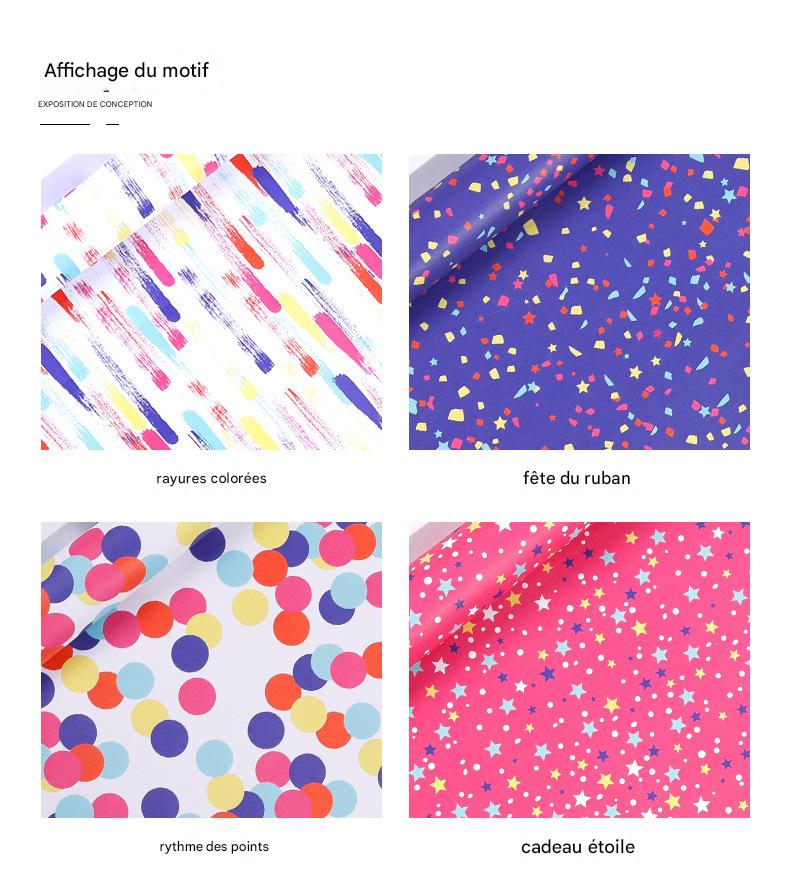Click the large yellow star on purple paper

pyautogui.click(x=584, y=203)
